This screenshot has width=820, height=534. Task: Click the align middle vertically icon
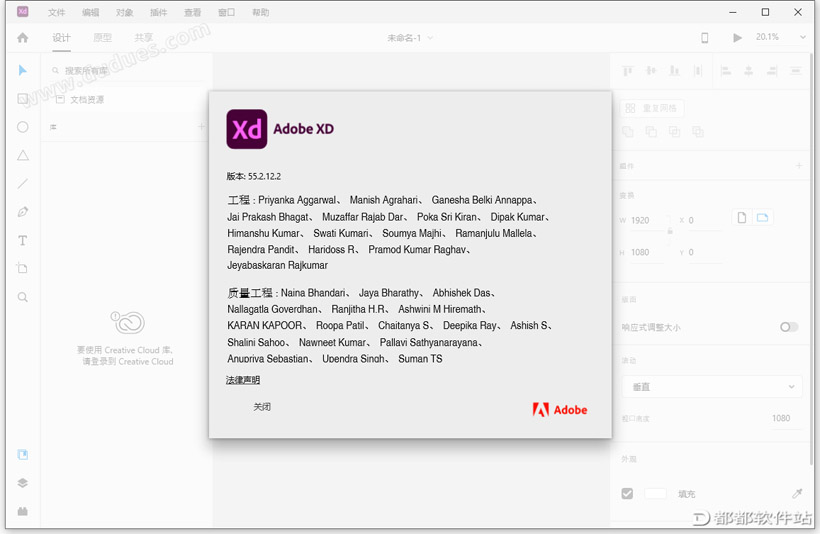[651, 71]
